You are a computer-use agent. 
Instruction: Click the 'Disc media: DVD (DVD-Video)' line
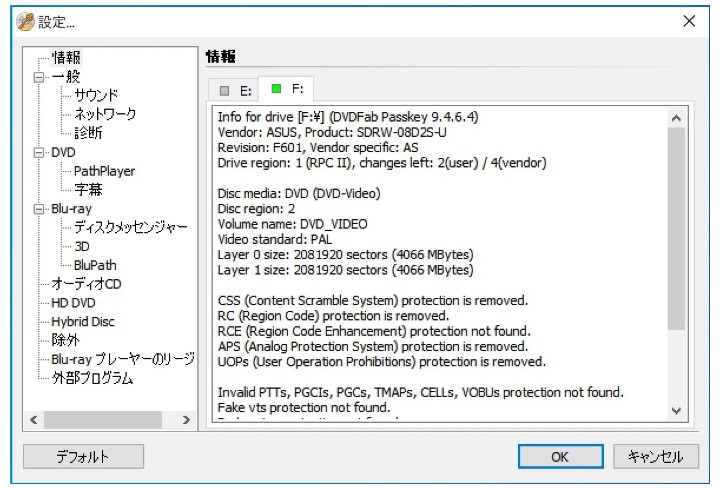coord(299,194)
